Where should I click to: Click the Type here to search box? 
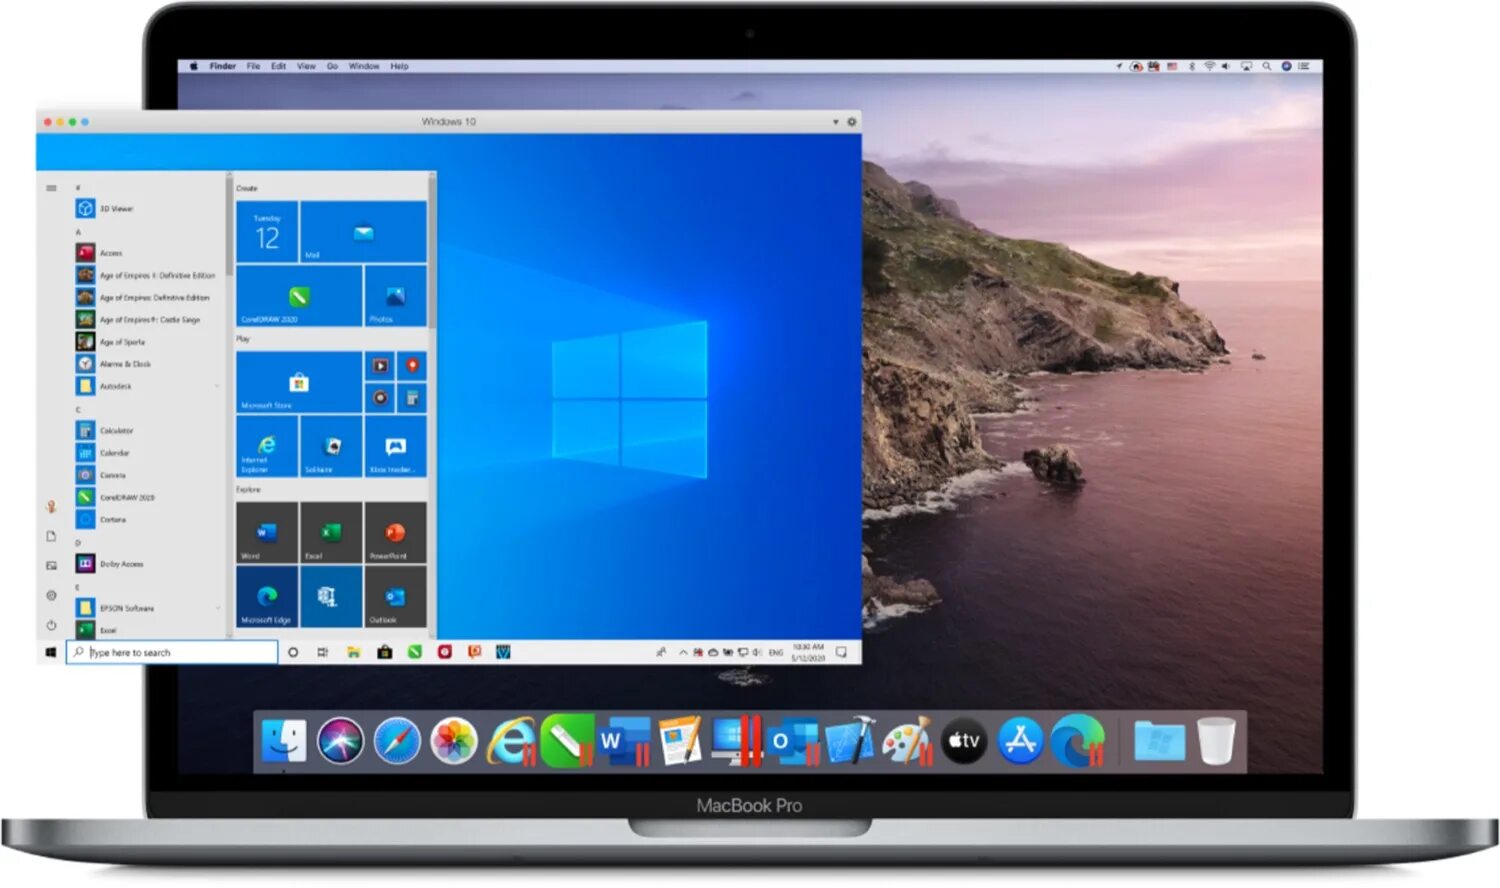point(172,652)
